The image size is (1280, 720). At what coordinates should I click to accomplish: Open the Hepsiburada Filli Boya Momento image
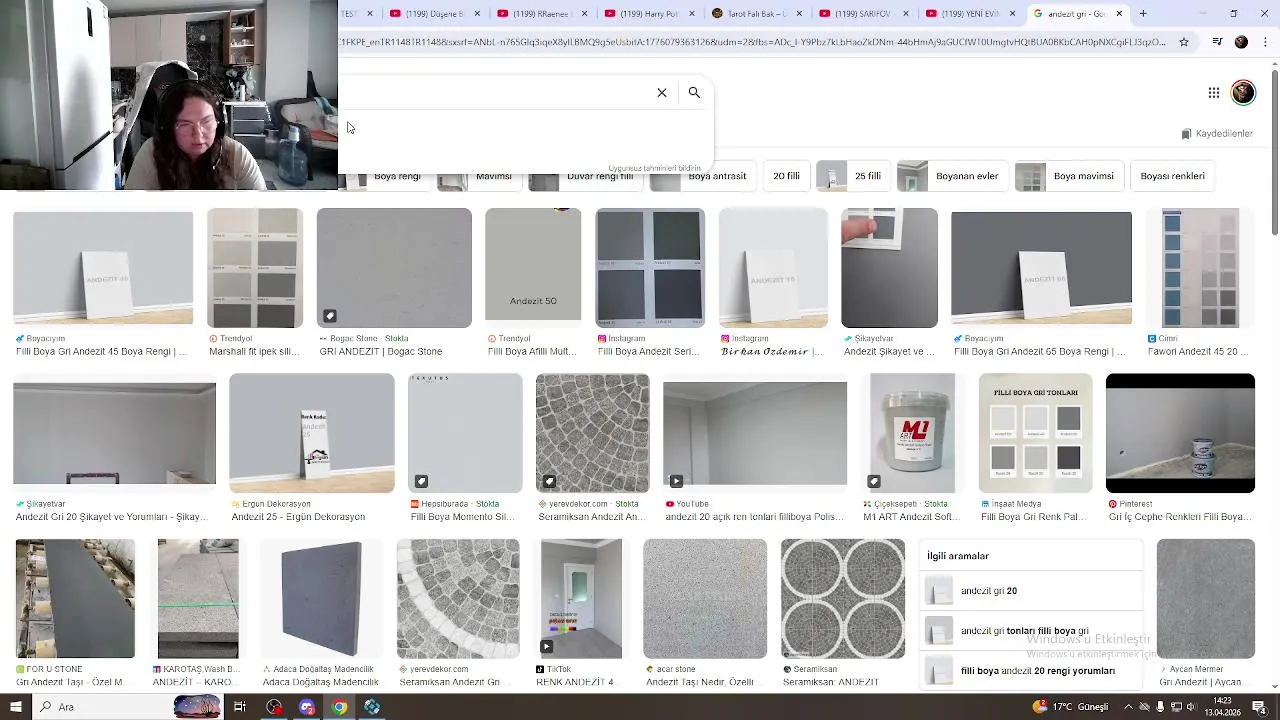pyautogui.click(x=465, y=433)
